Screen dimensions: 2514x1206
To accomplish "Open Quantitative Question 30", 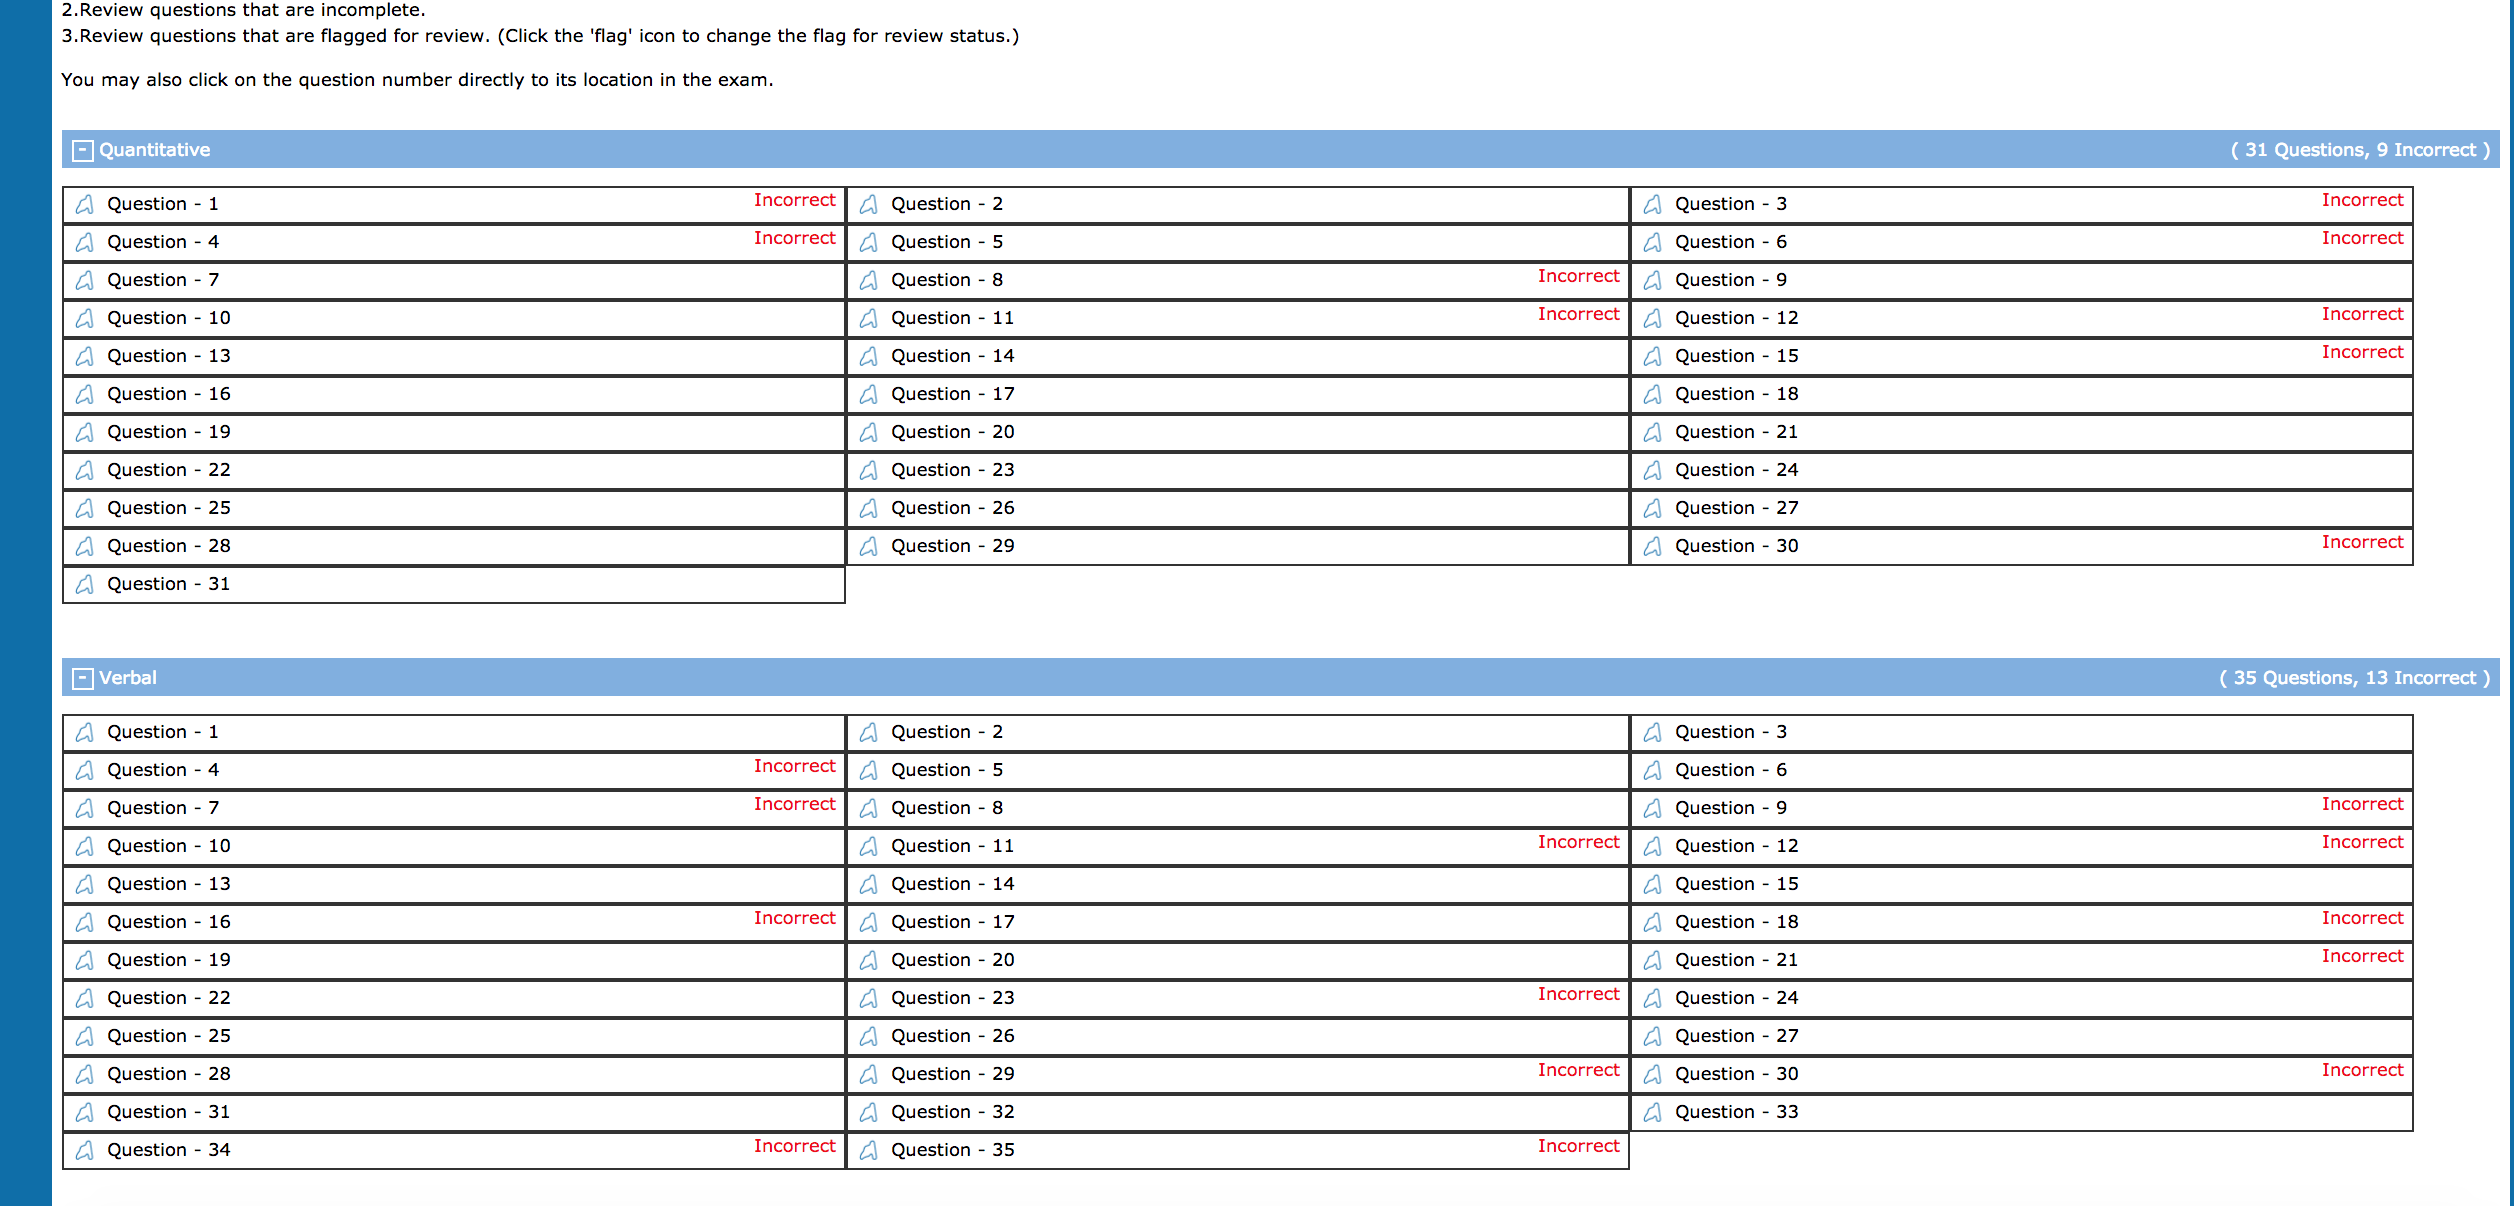I will pyautogui.click(x=1736, y=547).
